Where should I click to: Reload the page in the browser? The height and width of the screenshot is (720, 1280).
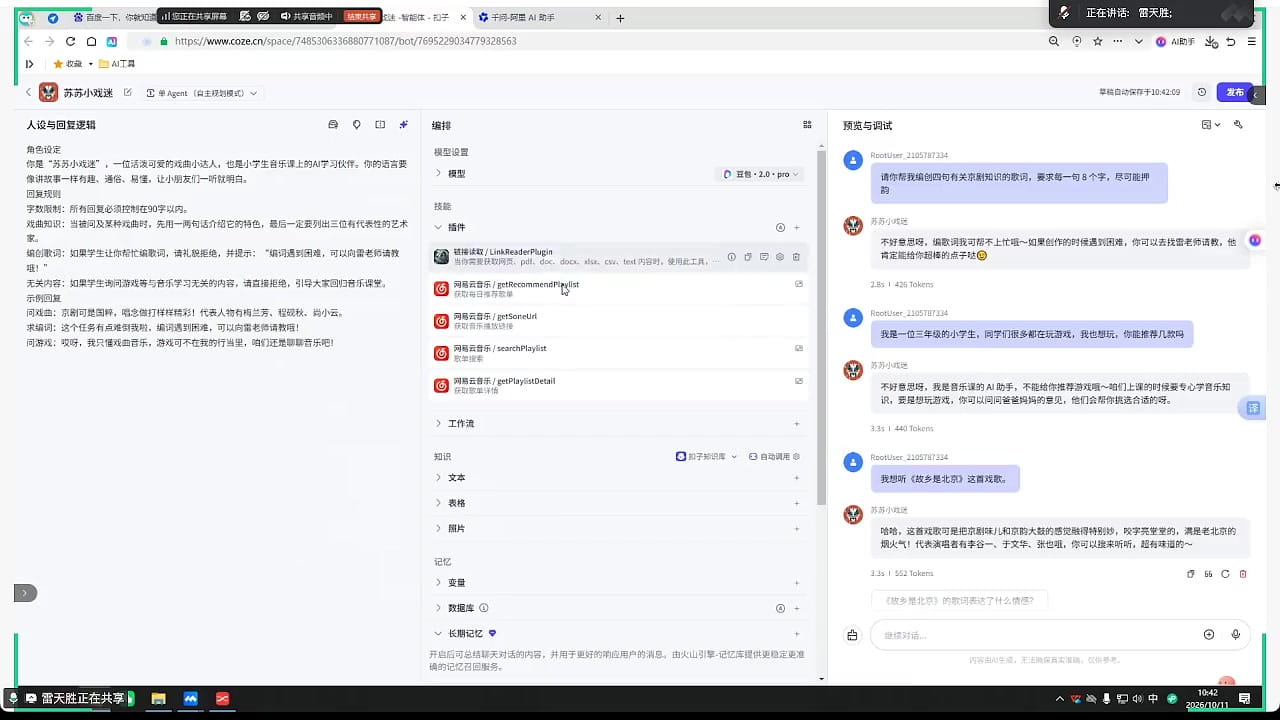[x=70, y=42]
